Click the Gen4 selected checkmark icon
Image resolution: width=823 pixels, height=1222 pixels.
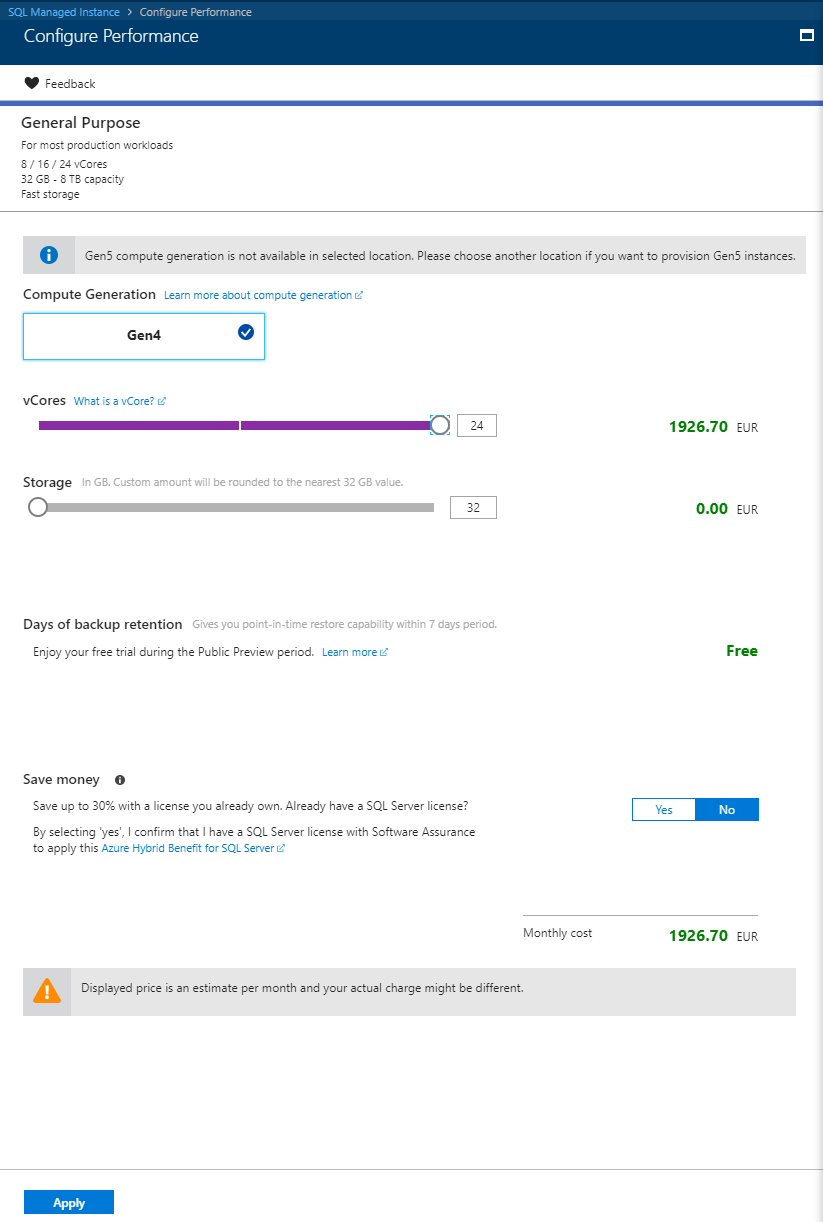point(246,333)
